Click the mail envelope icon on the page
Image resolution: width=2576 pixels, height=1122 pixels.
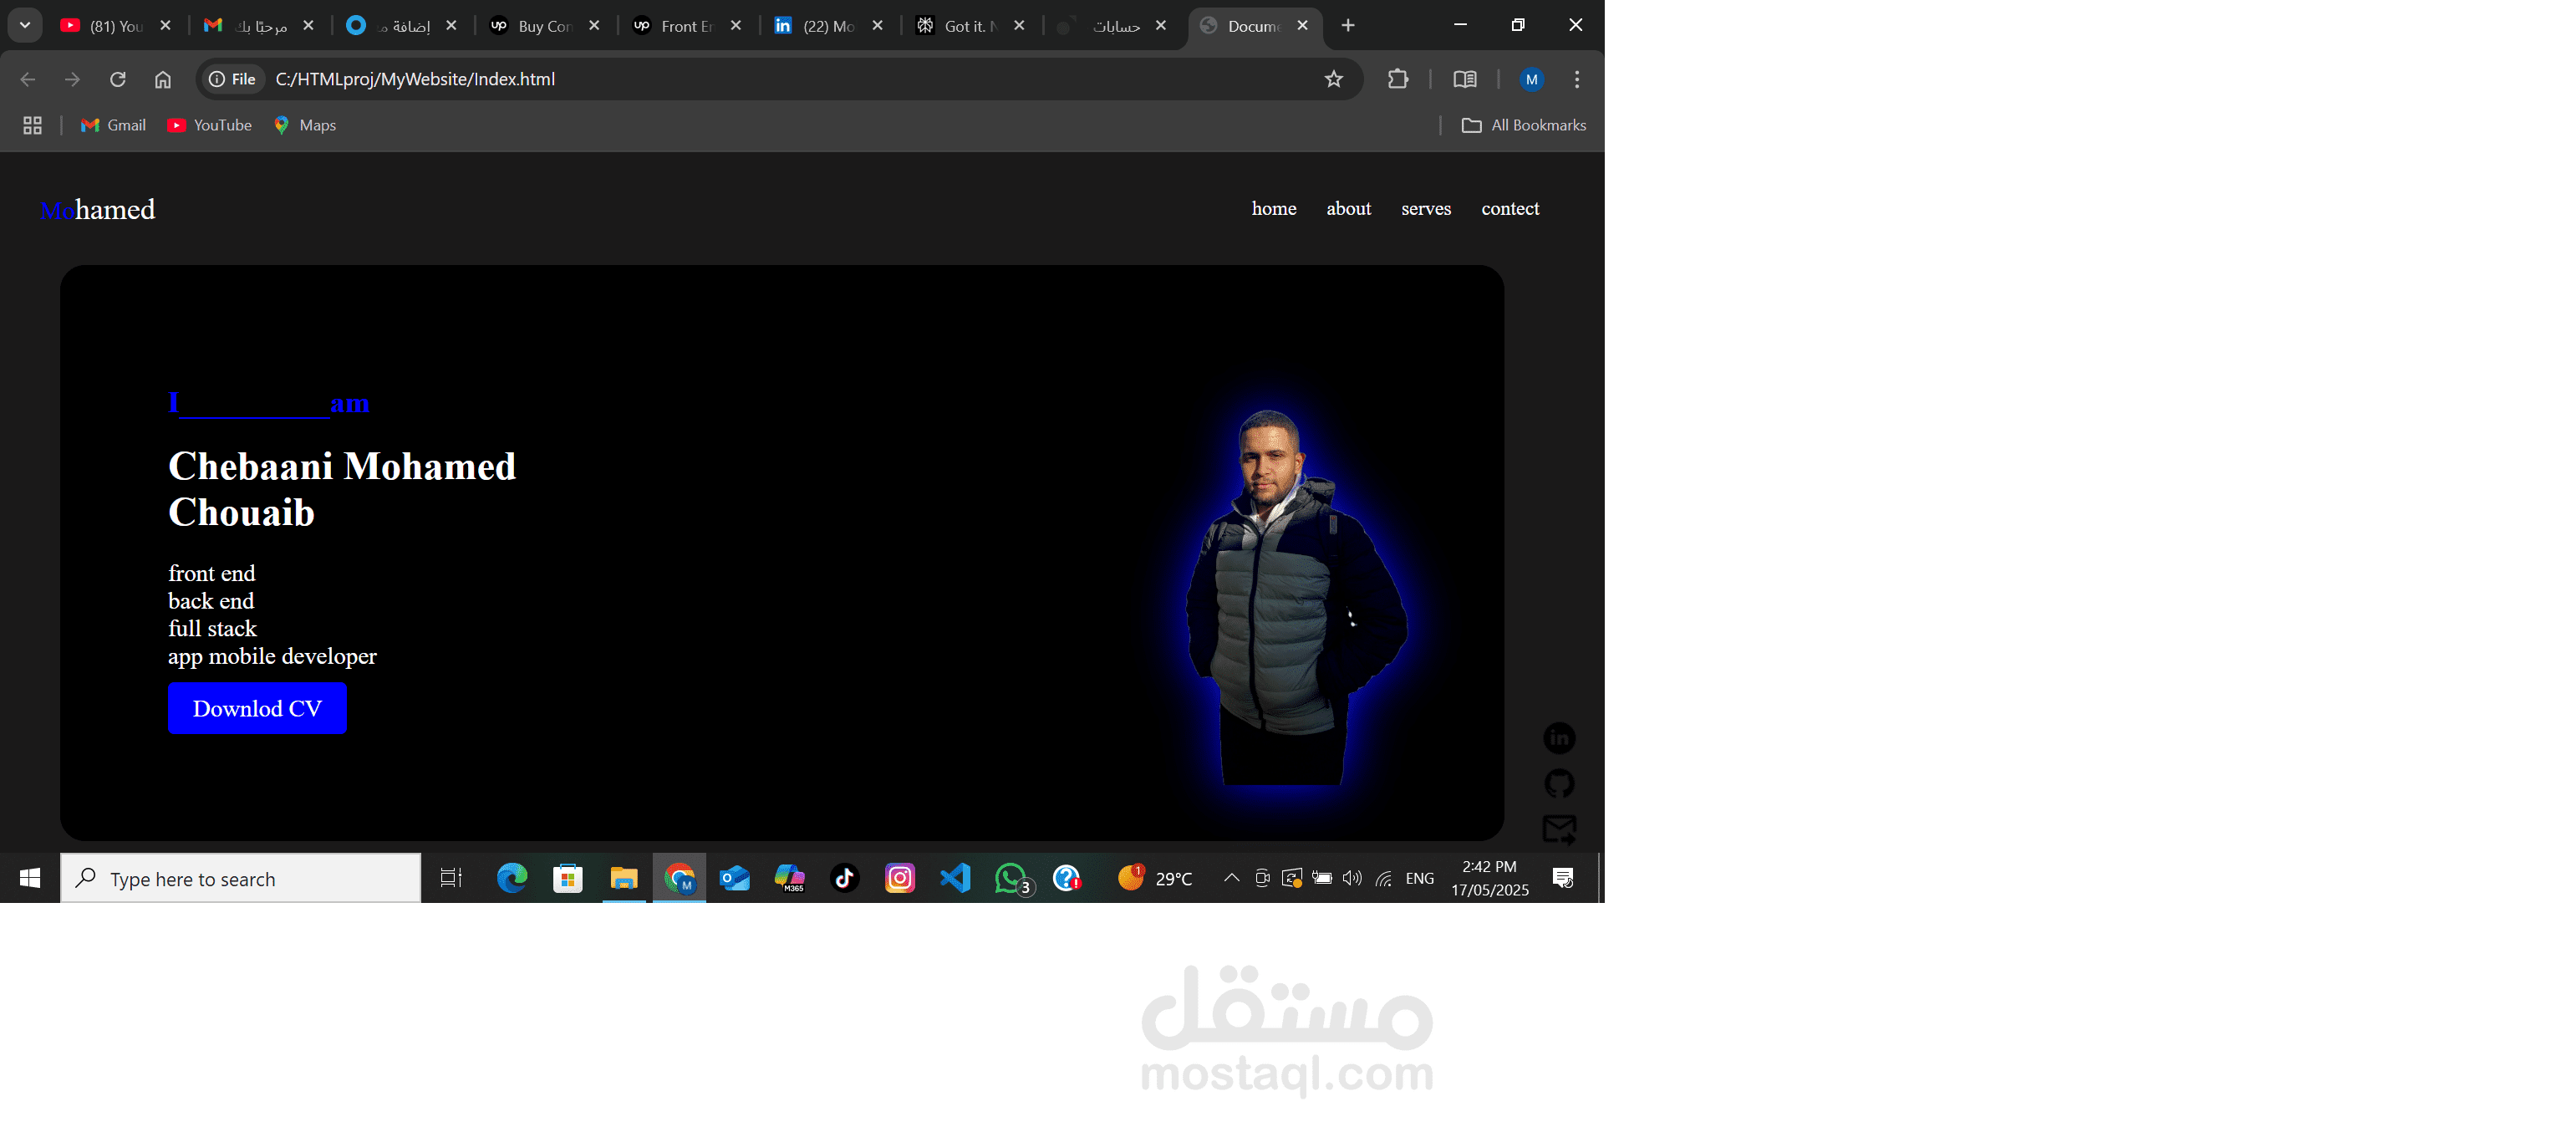pos(1559,829)
